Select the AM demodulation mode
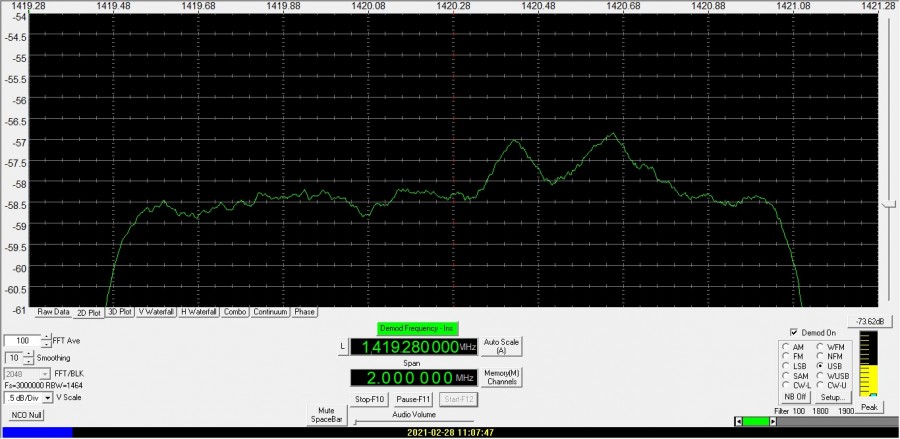Image resolution: width=900 pixels, height=439 pixels. click(x=785, y=346)
